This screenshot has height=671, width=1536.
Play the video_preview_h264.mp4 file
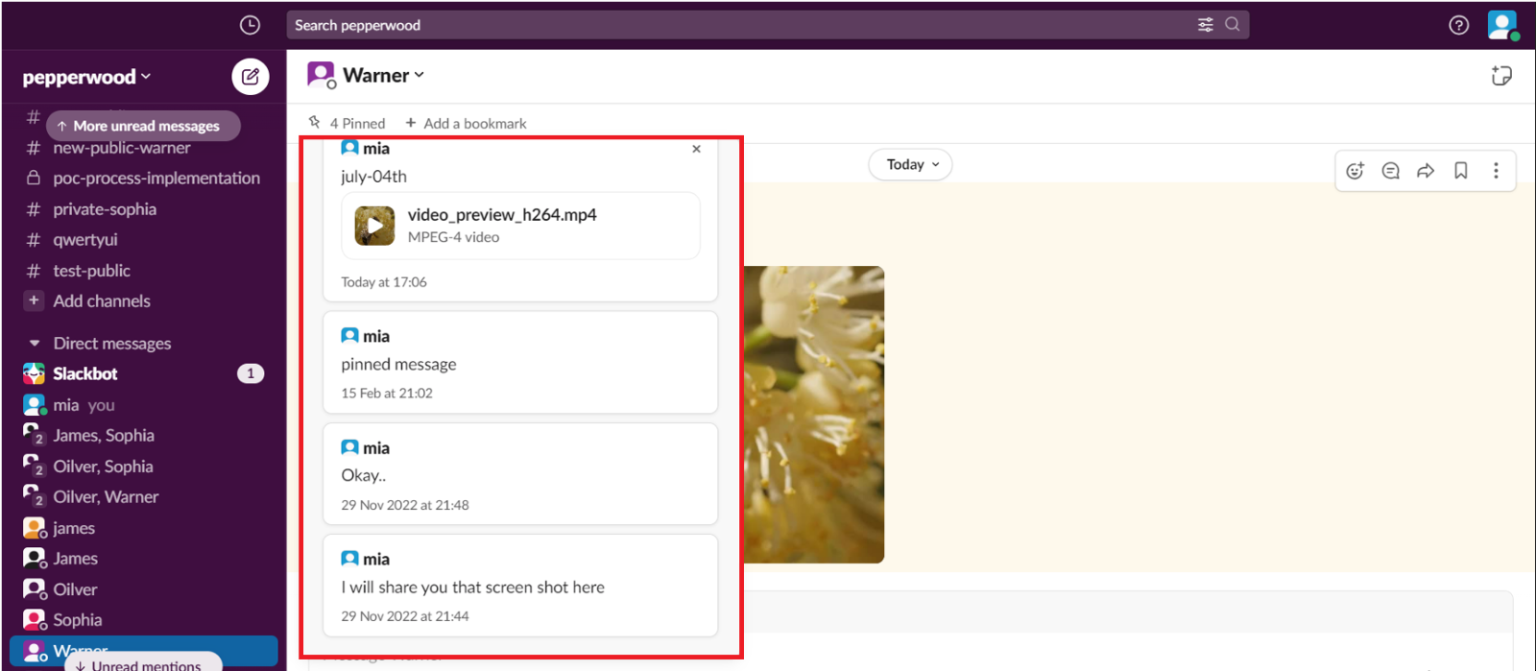tap(374, 225)
